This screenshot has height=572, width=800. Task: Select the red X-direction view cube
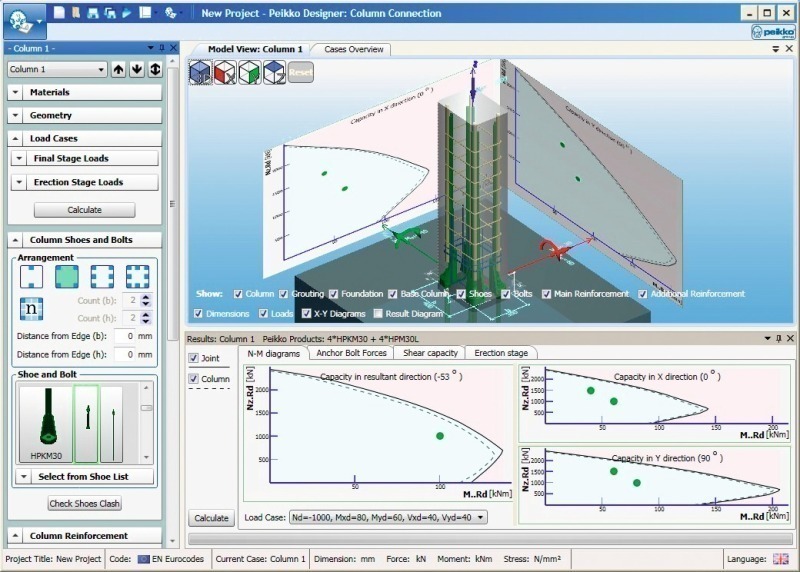click(225, 72)
